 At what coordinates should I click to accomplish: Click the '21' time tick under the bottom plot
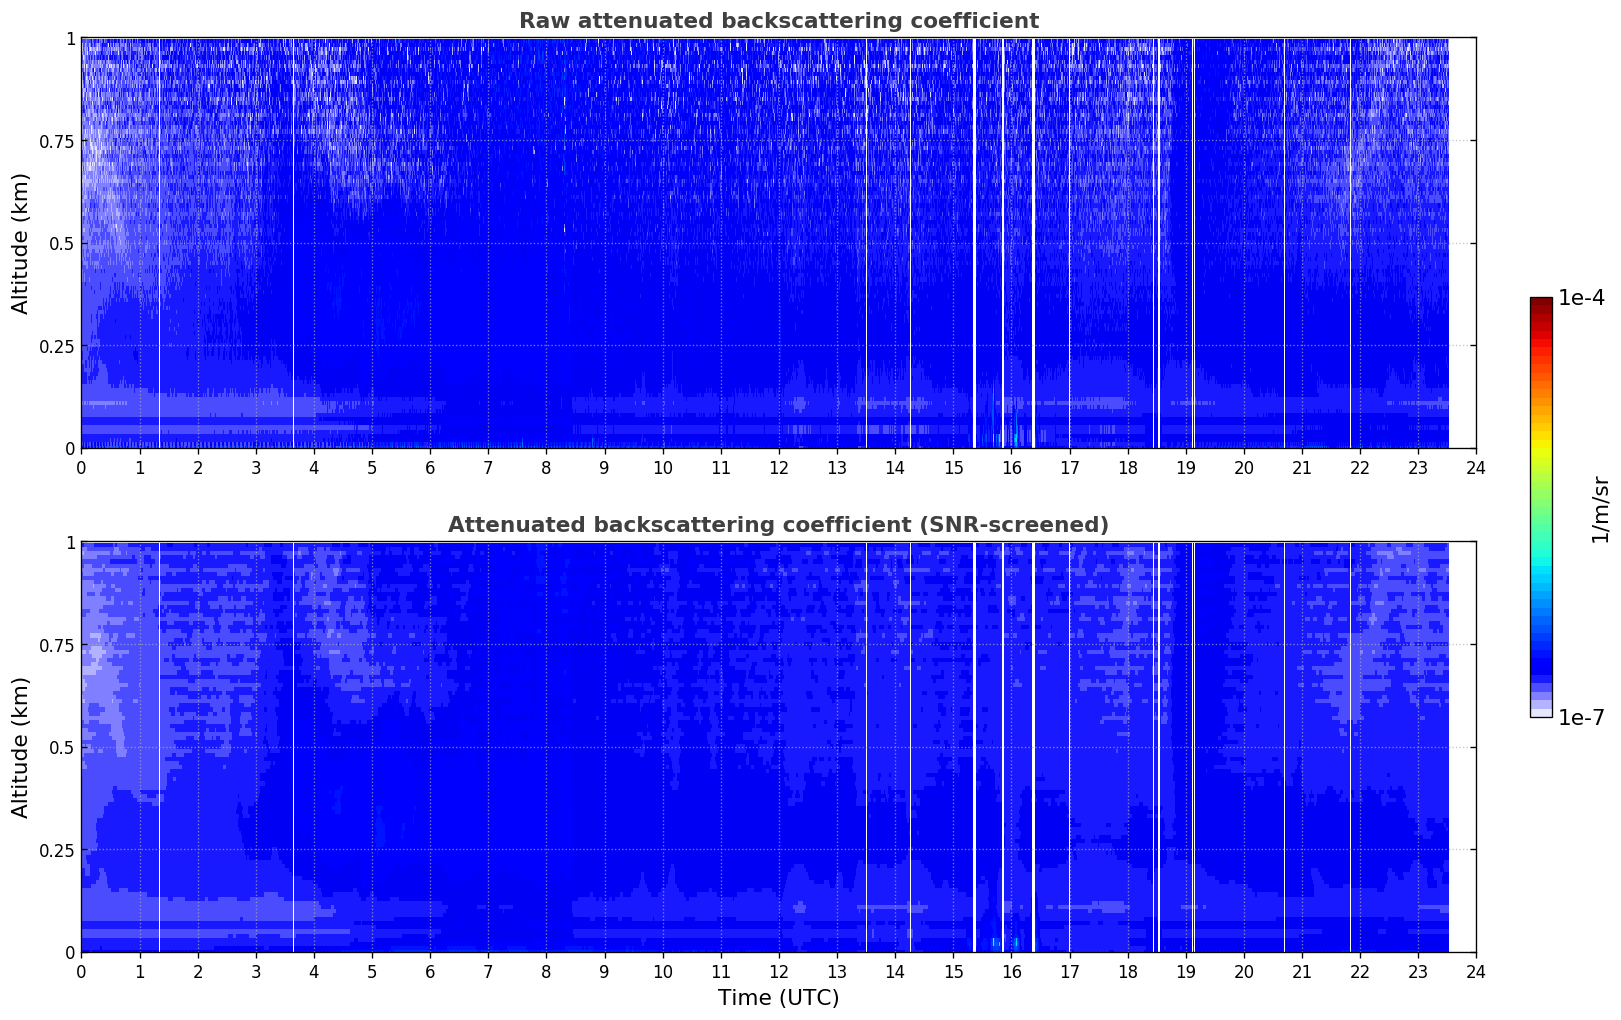1302,971
